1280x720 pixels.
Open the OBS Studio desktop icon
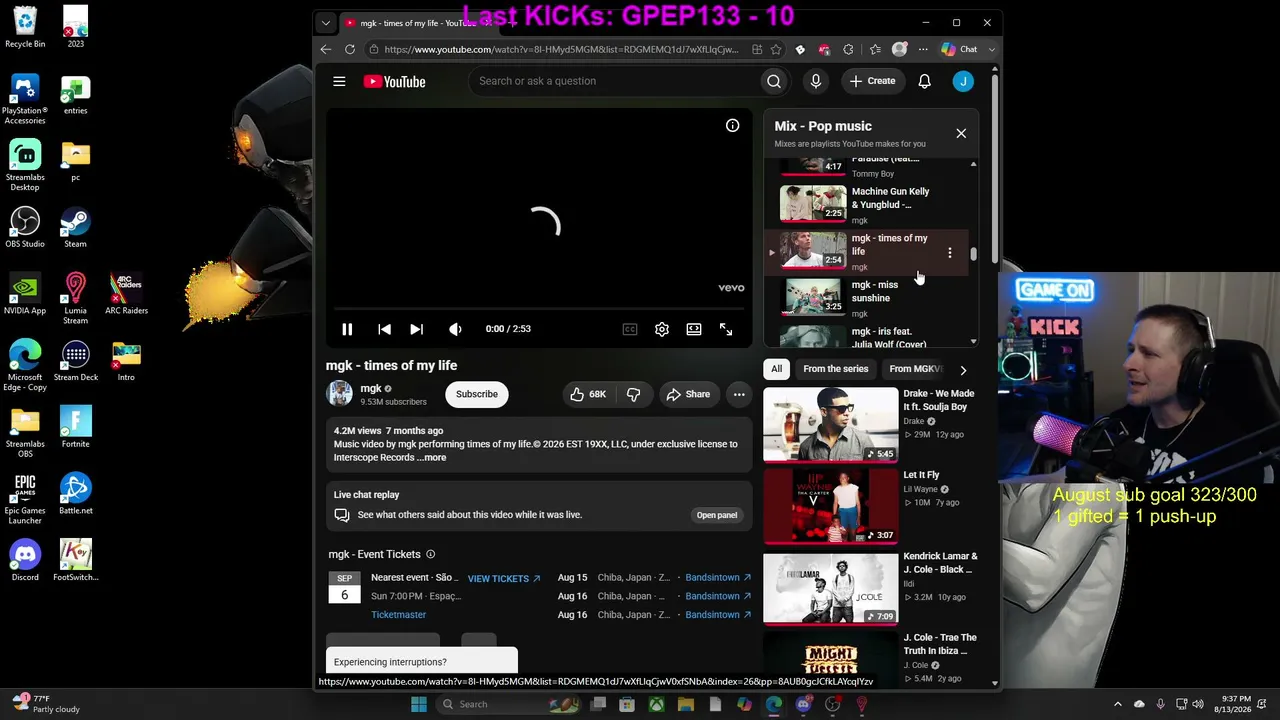click(25, 227)
